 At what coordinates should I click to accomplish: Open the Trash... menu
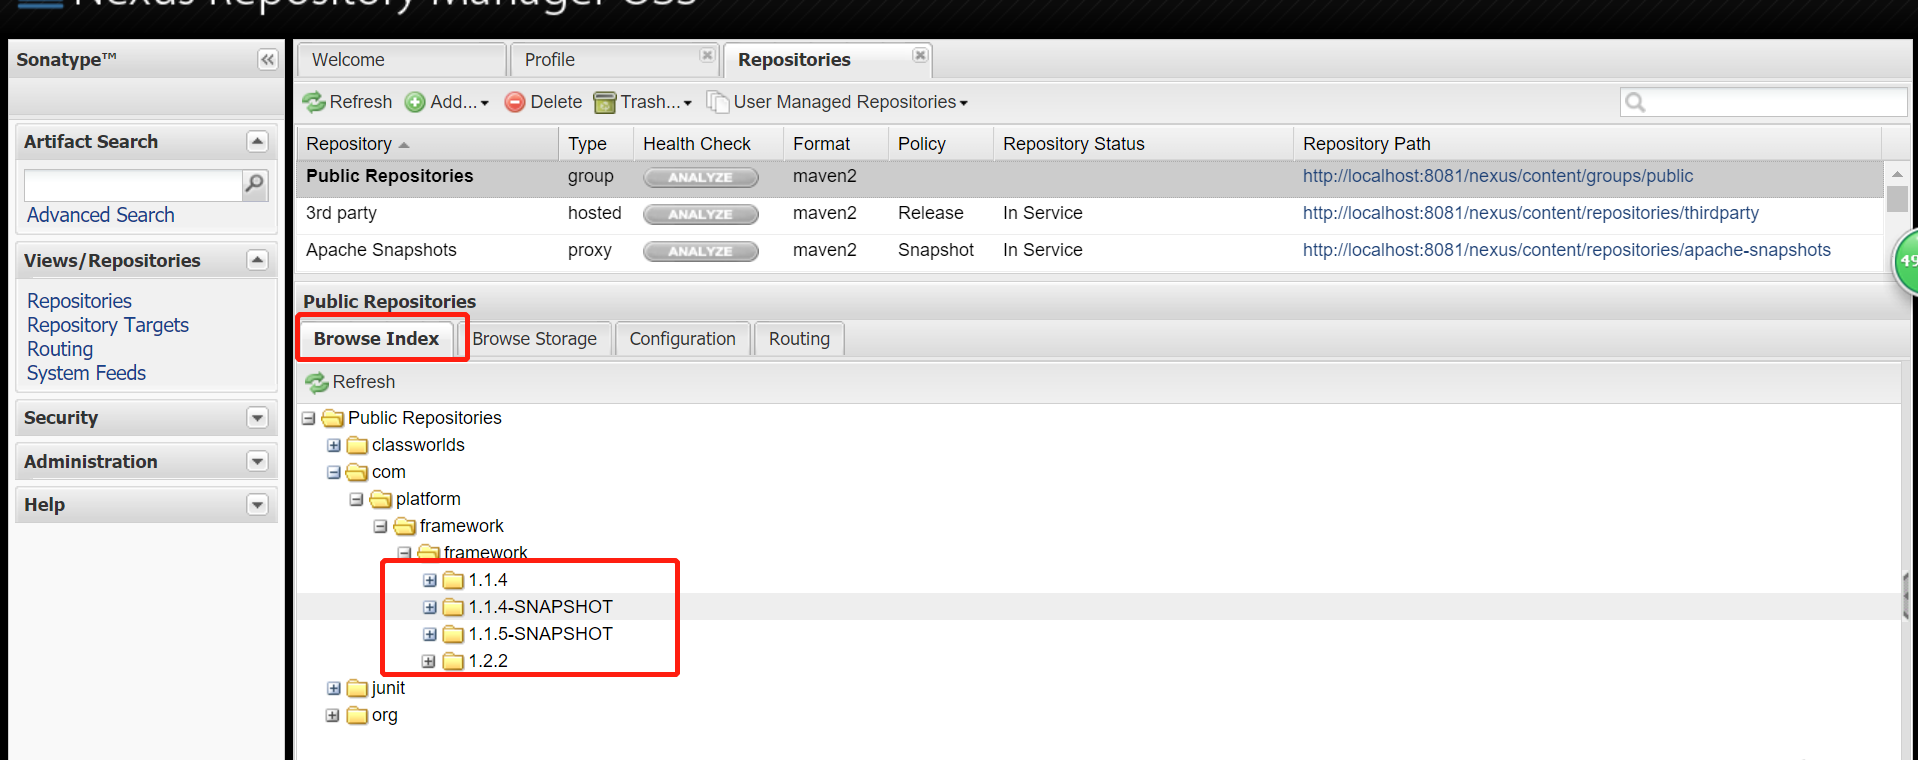643,102
